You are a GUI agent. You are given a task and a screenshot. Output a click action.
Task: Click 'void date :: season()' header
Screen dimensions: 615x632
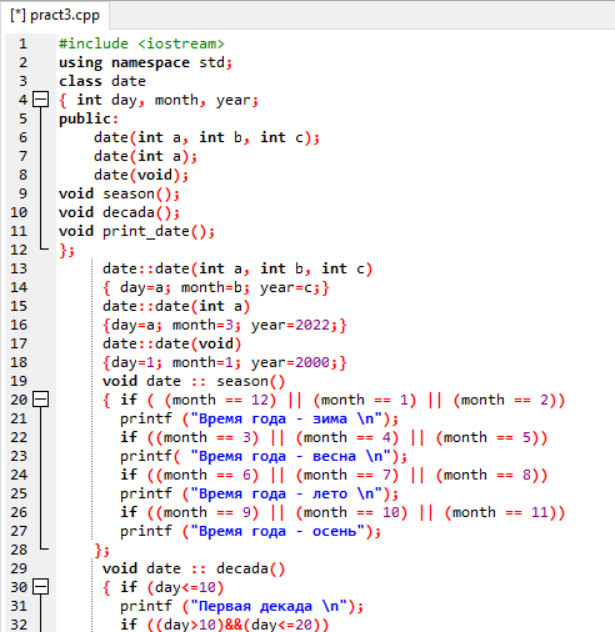[194, 381]
